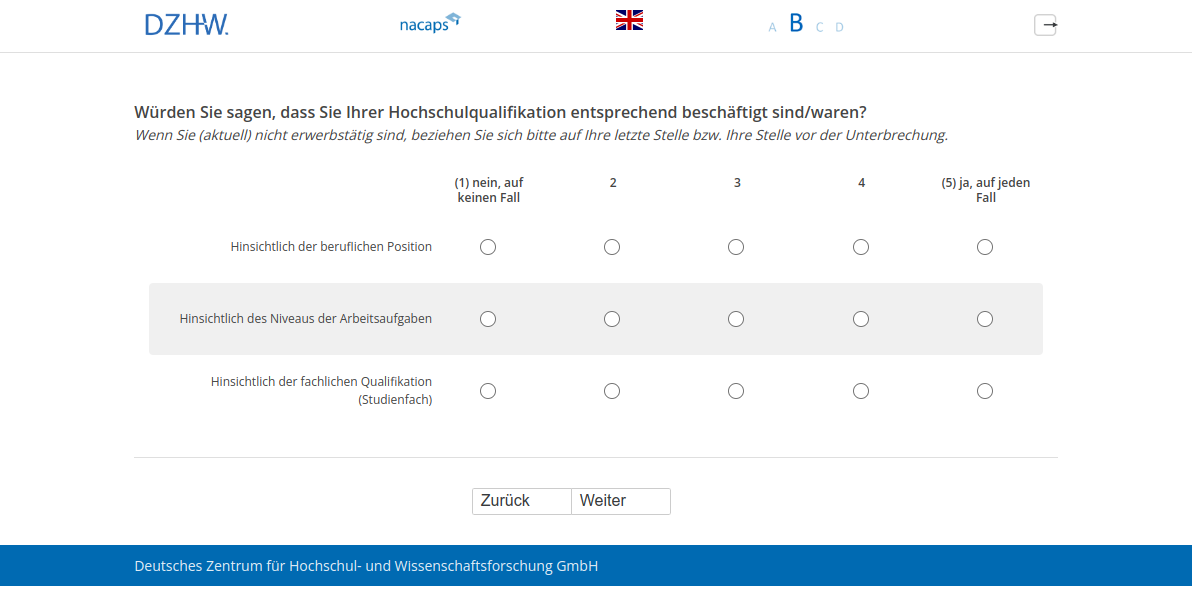Rate Niveau der Arbeitsaufgaben as 2
This screenshot has height=595, width=1192.
[612, 319]
